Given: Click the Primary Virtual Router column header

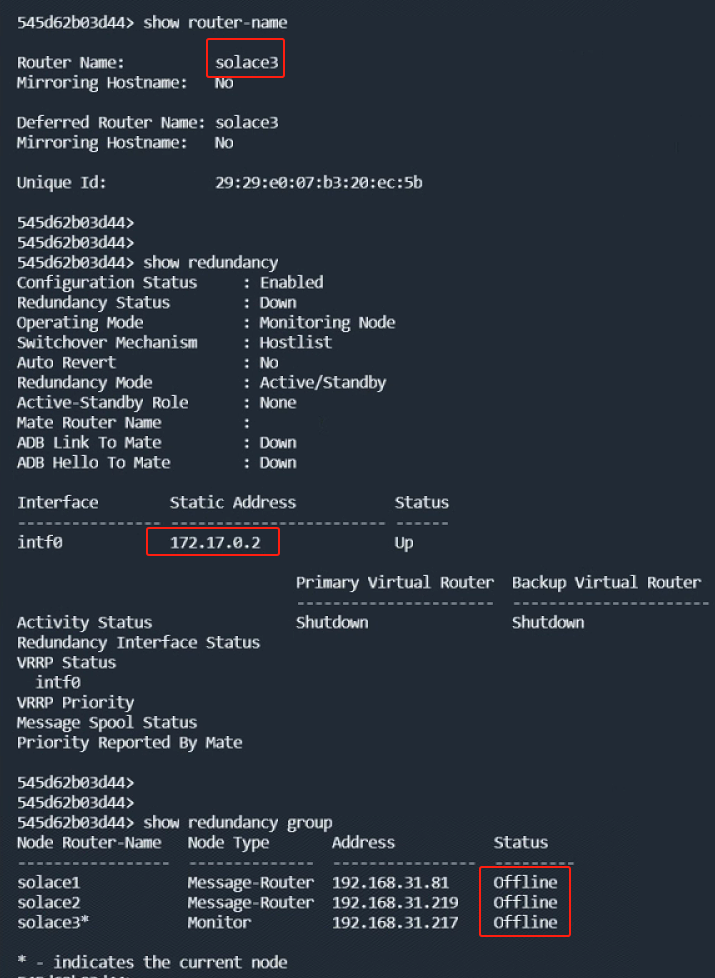Looking at the screenshot, I should 395,583.
